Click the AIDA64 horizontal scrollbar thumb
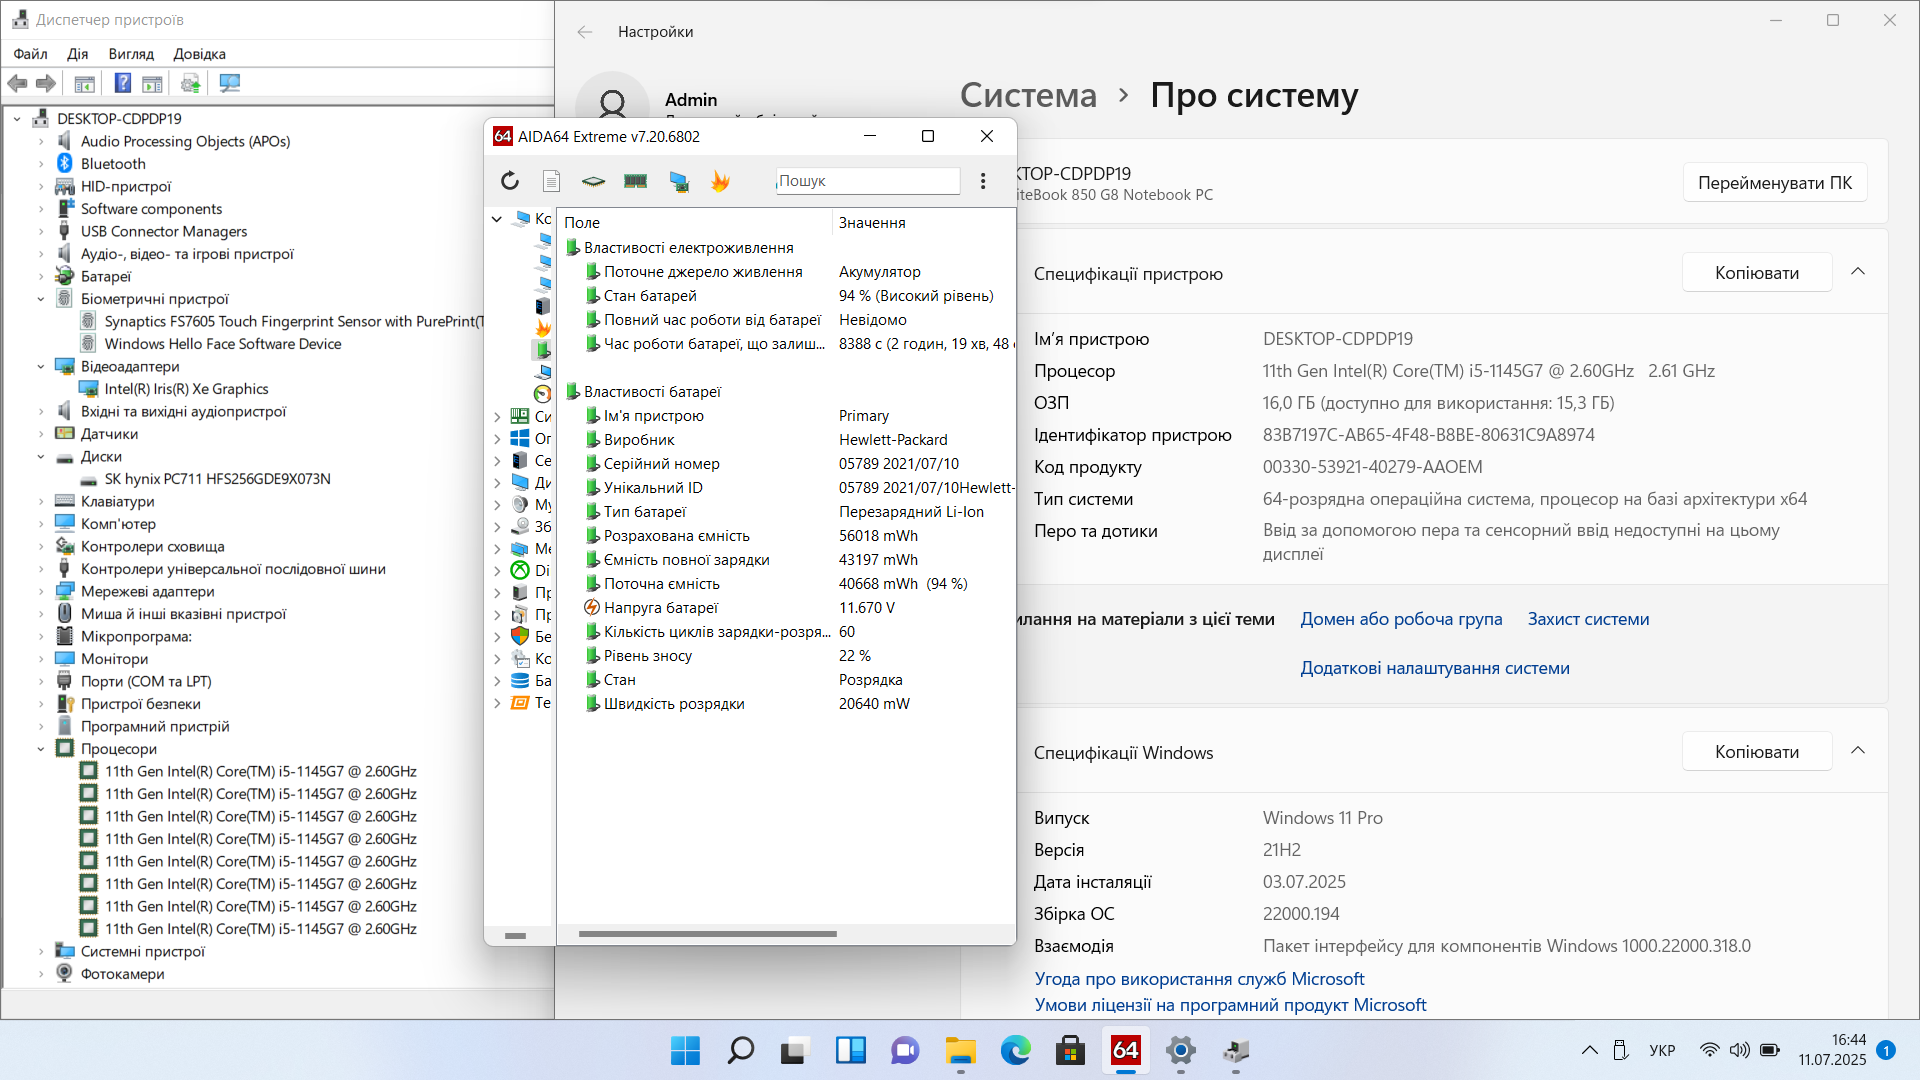Image resolution: width=1920 pixels, height=1080 pixels. coord(707,934)
